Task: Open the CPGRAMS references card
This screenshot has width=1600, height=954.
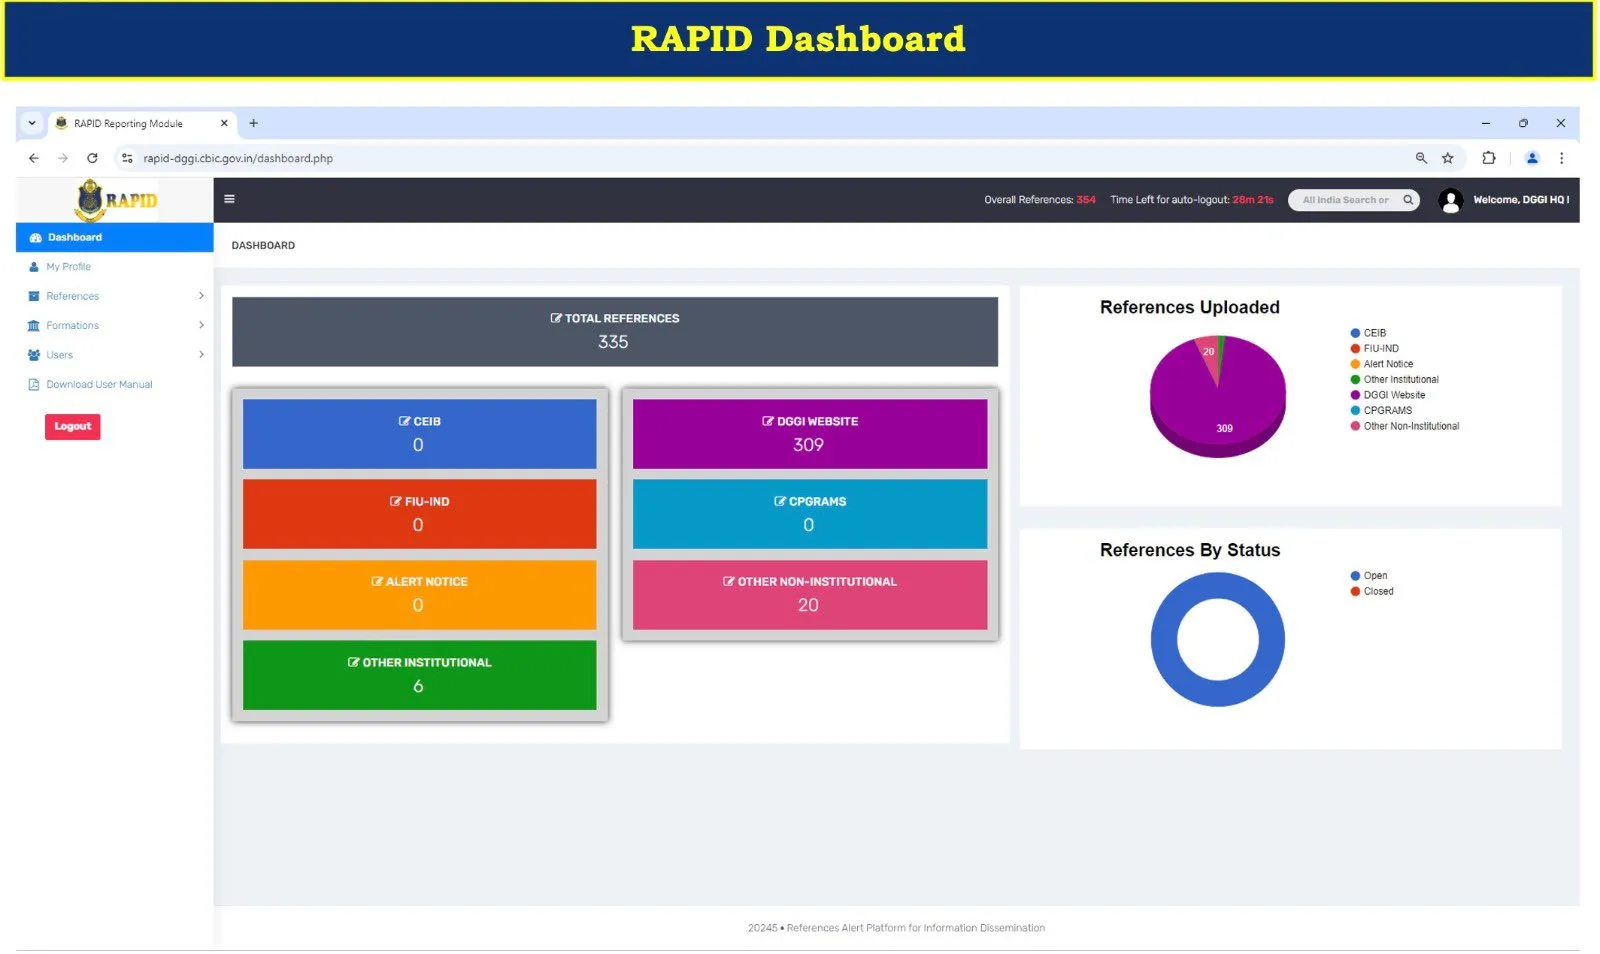Action: coord(810,514)
